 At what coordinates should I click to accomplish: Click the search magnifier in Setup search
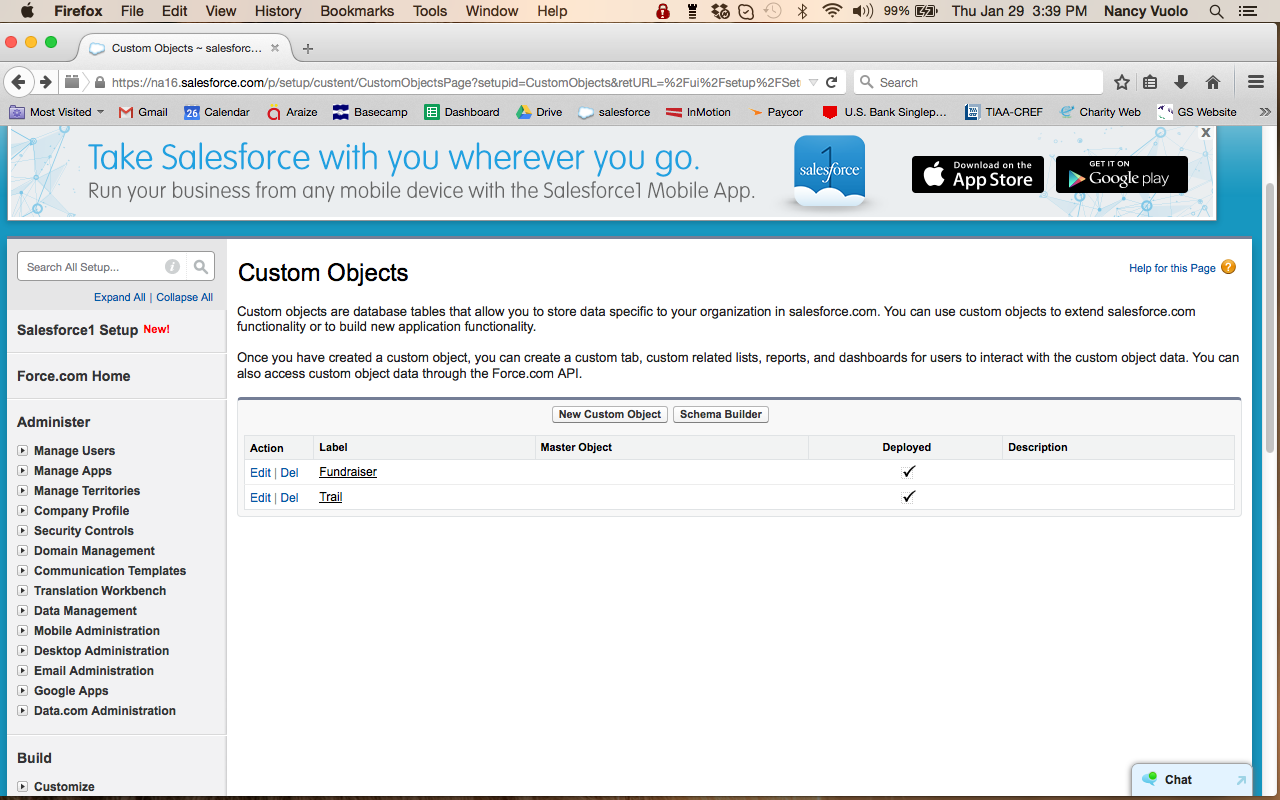click(201, 267)
